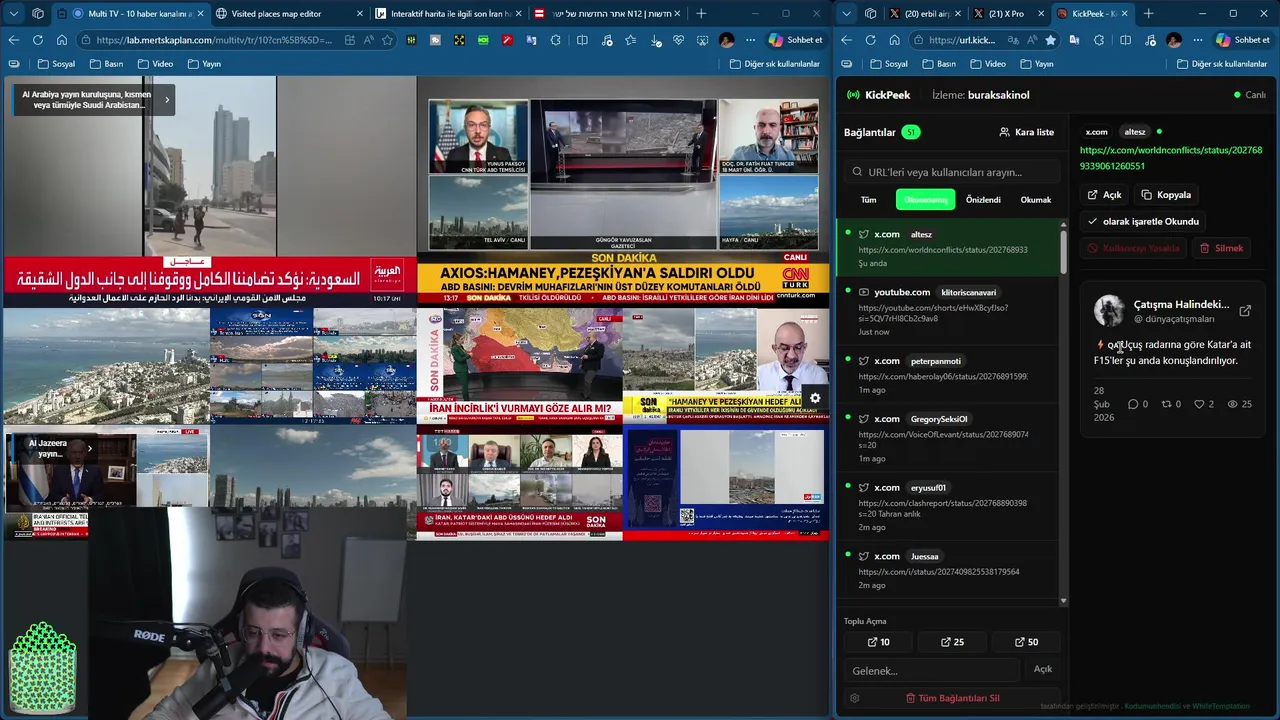Viewport: 1280px width, 720px height.
Task: Expand the Al Arabiya stream label chevron
Action: 167,100
